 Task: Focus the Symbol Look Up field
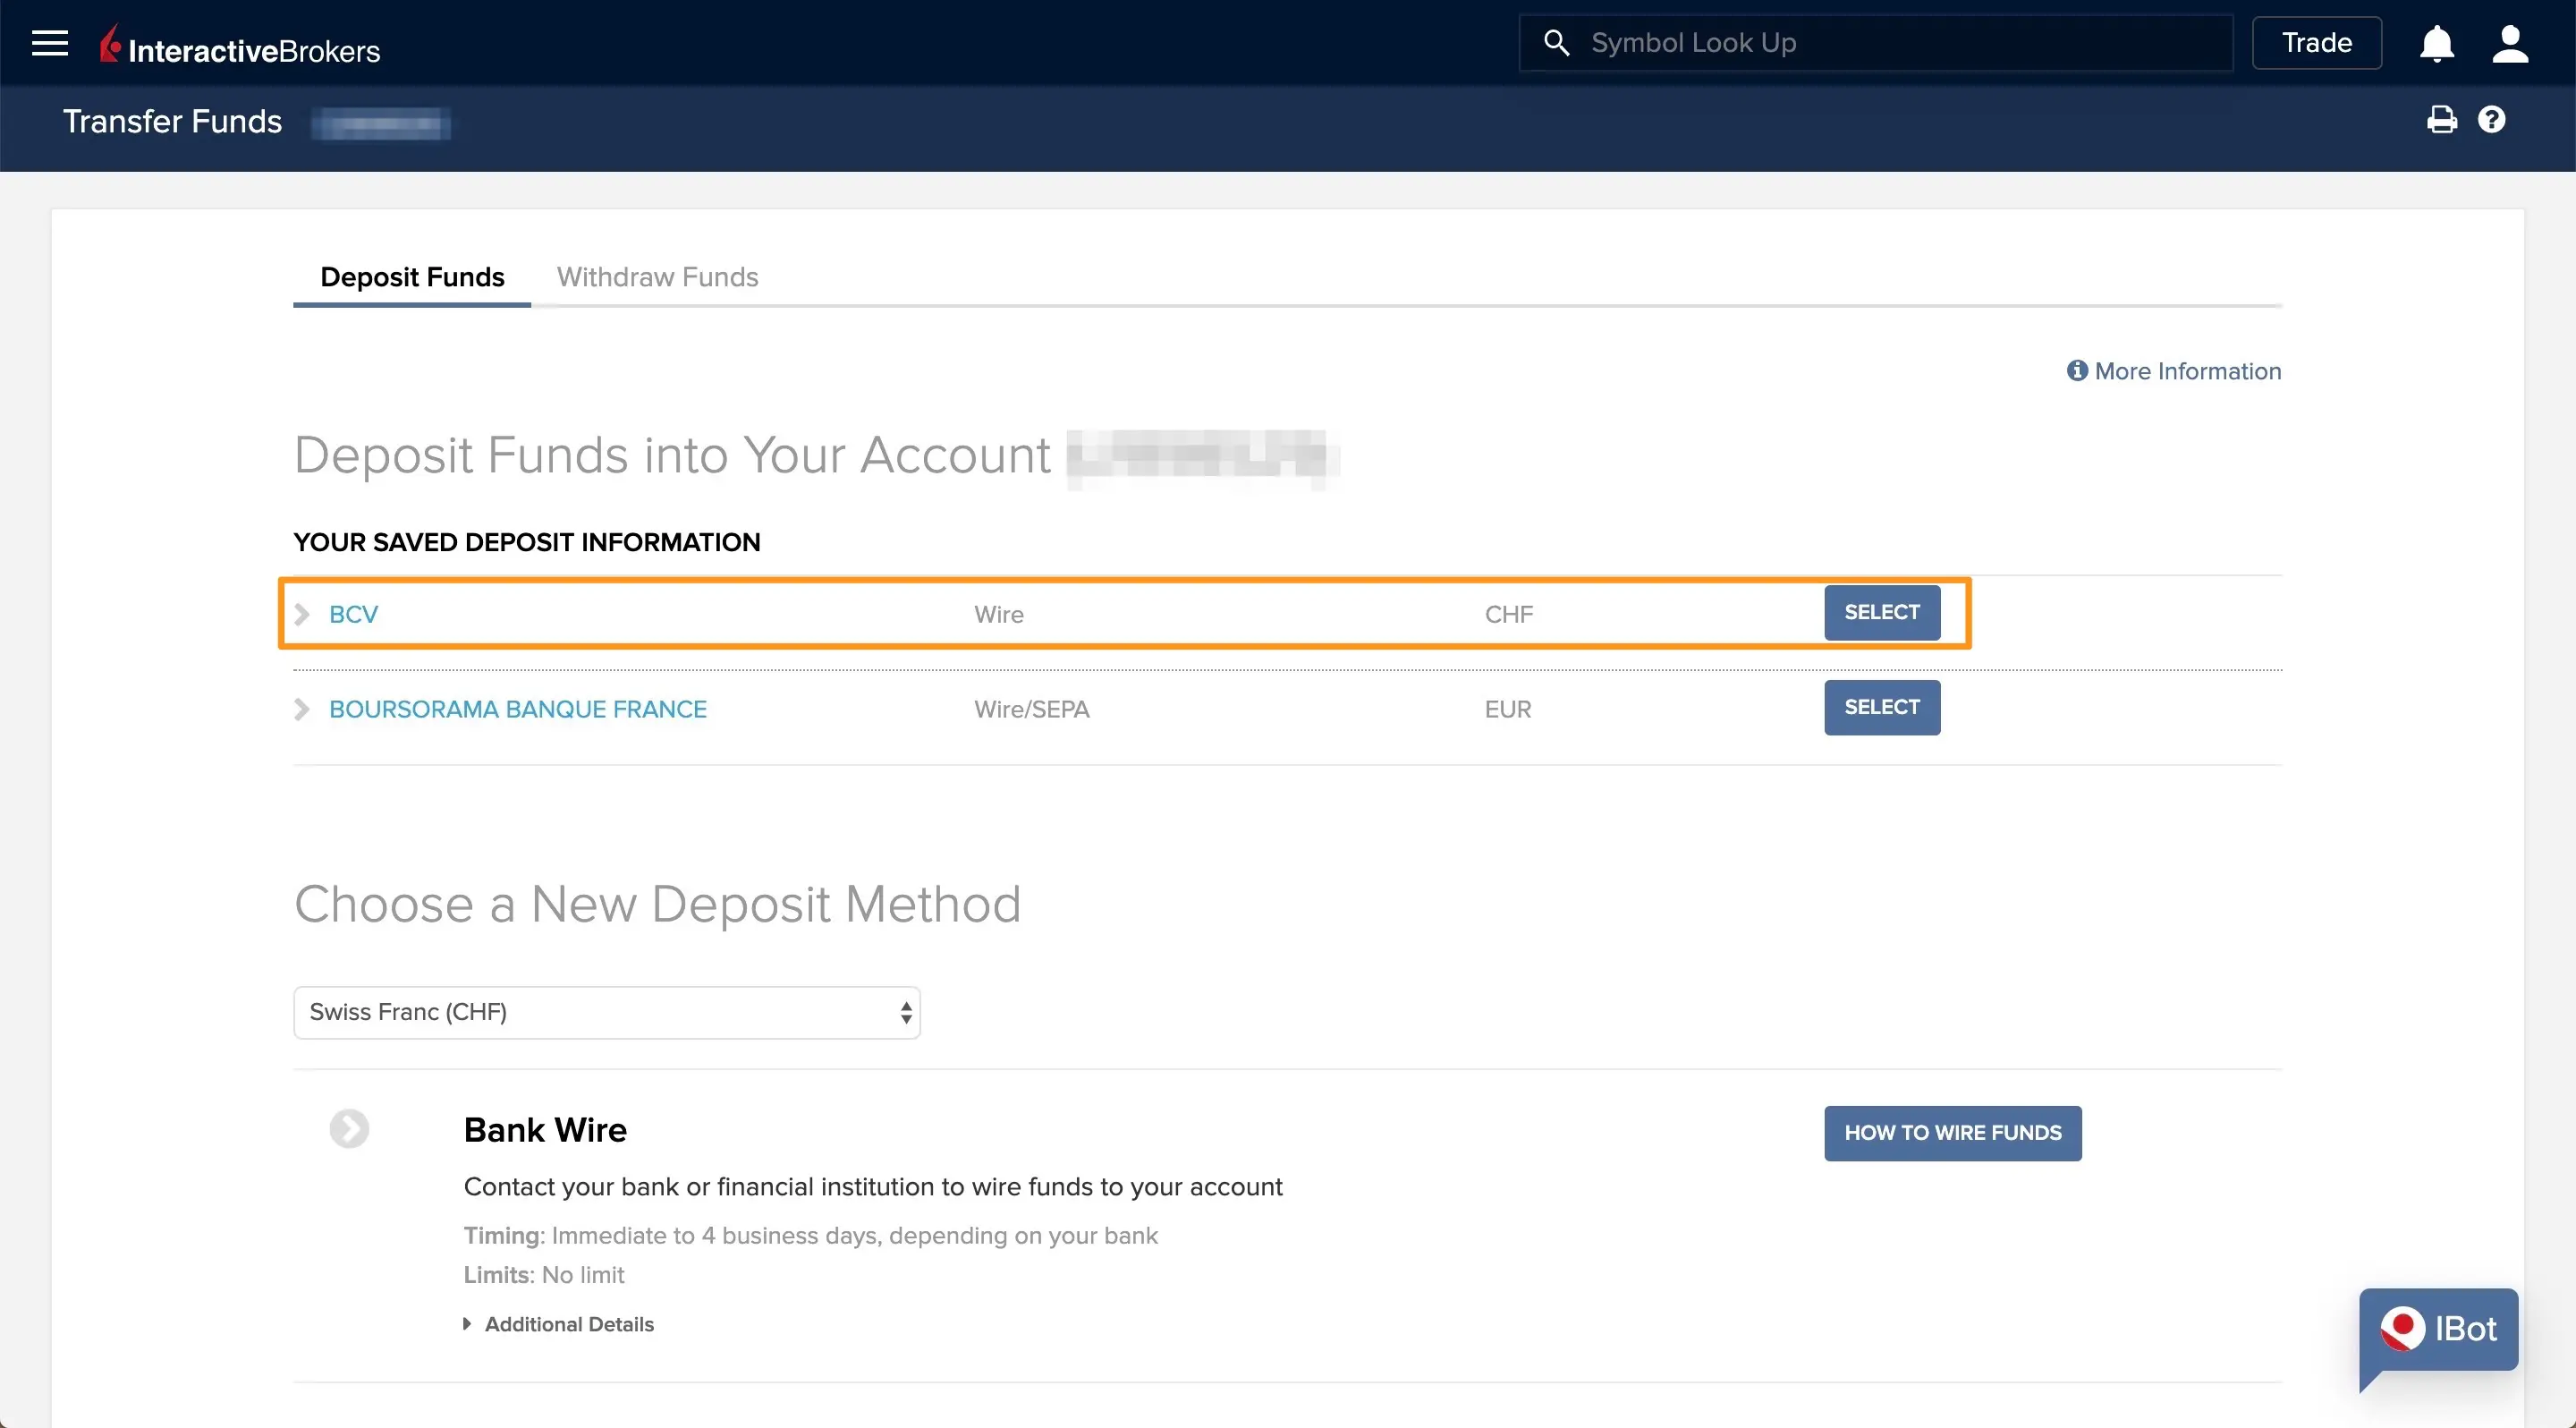coord(1875,43)
